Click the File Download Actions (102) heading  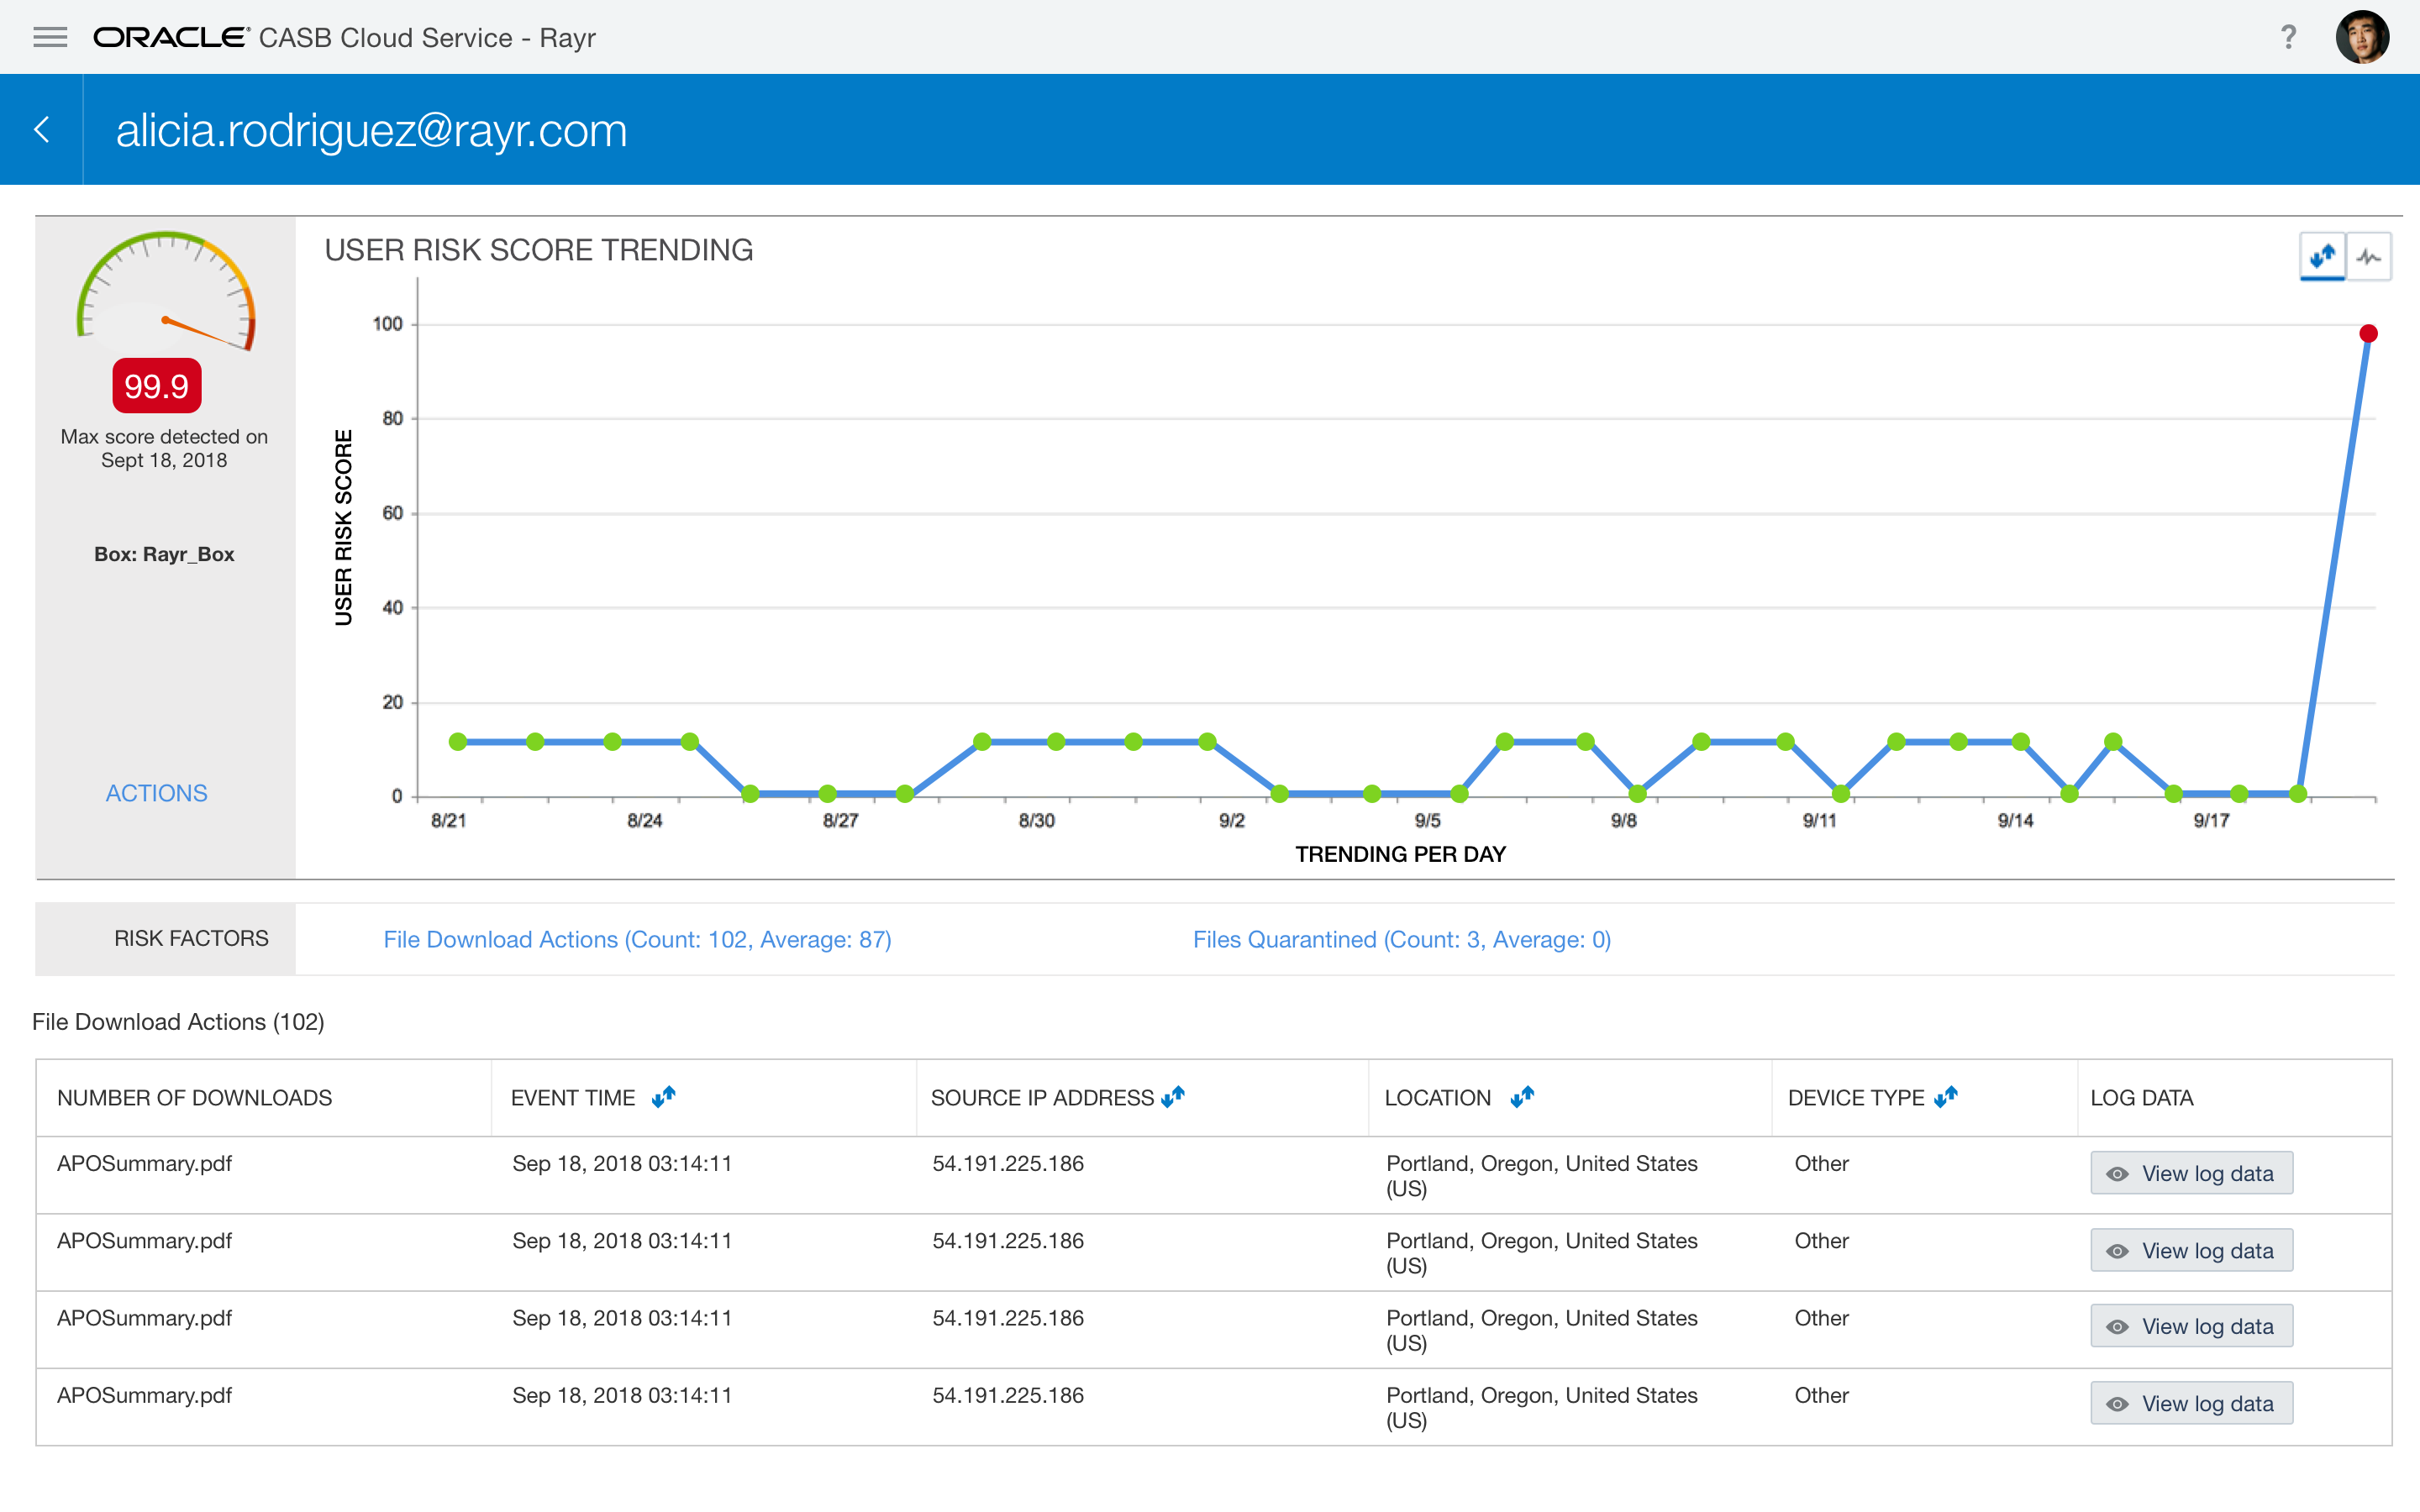point(178,1022)
